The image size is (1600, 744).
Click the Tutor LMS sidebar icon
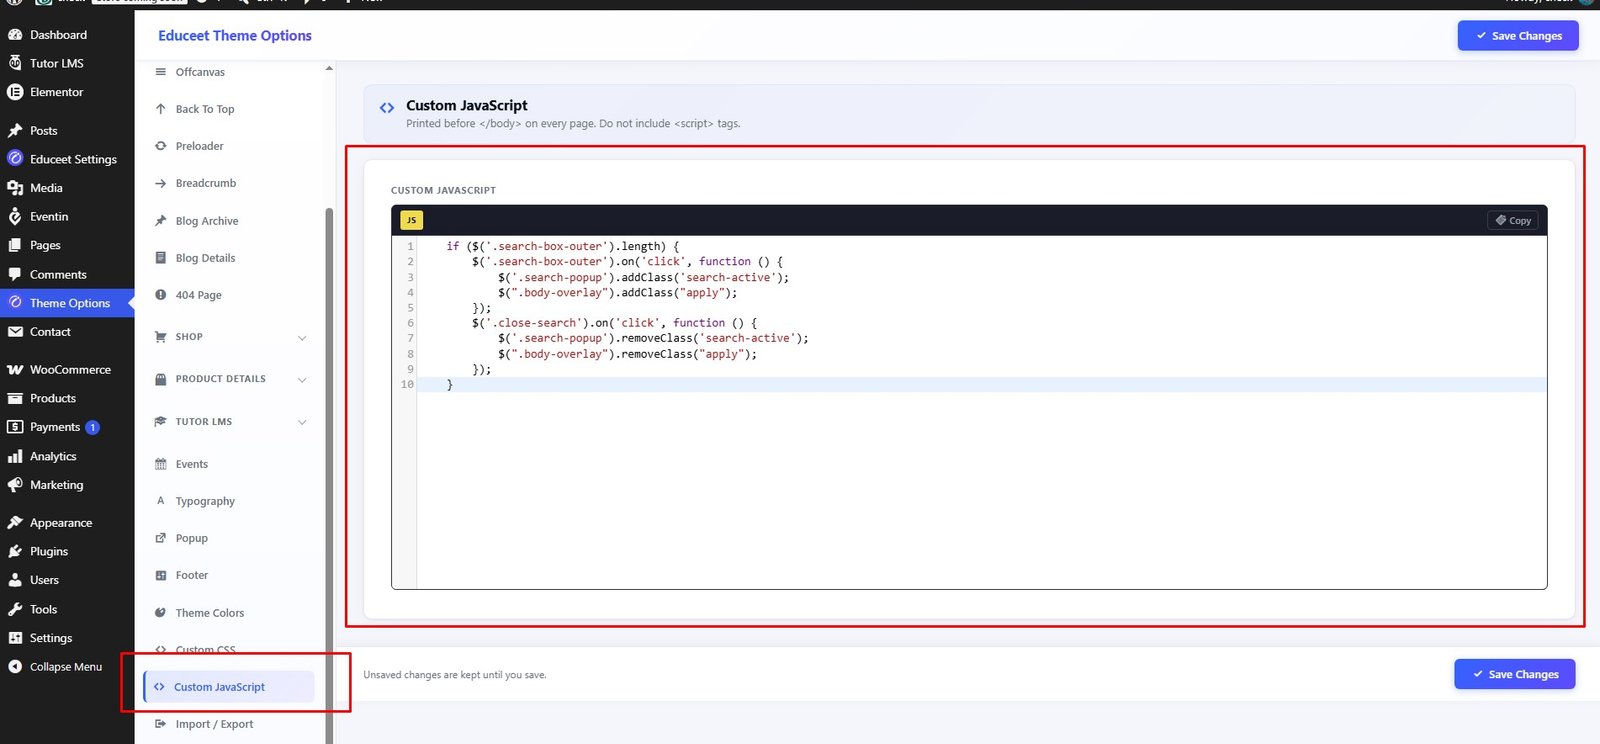point(15,63)
